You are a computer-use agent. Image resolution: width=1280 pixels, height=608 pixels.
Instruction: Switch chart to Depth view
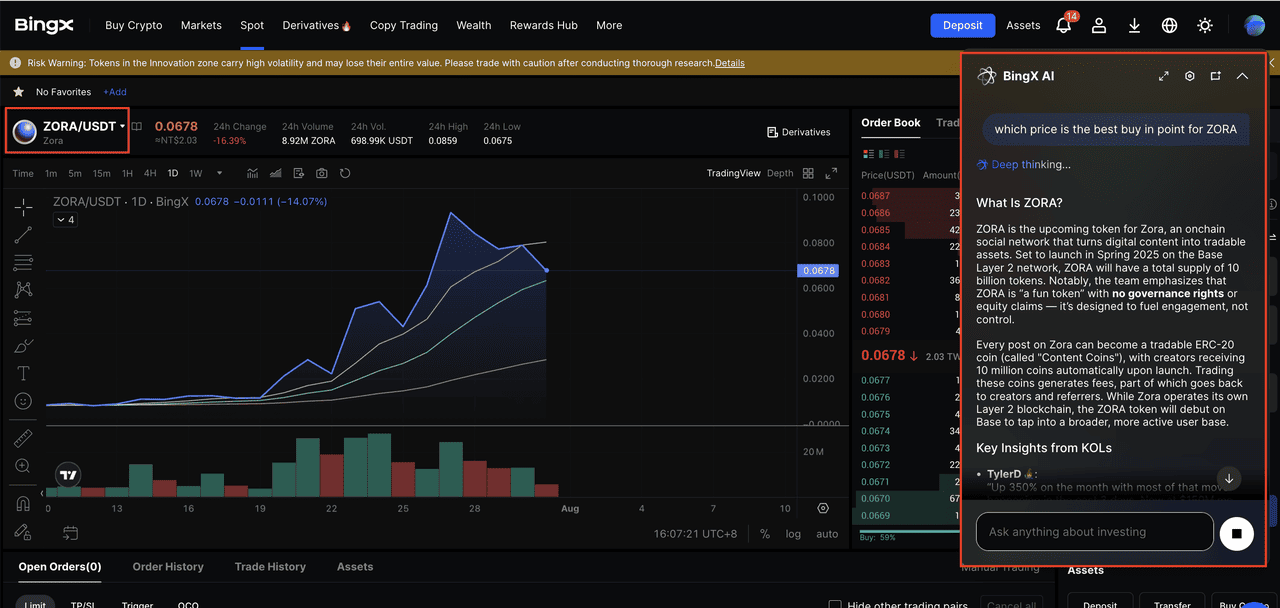[x=780, y=173]
